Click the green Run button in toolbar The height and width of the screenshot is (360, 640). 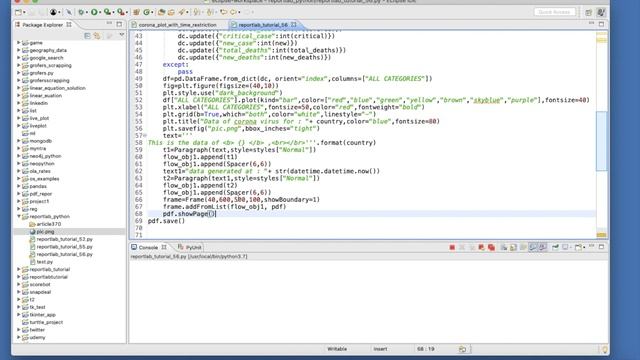(x=94, y=12)
